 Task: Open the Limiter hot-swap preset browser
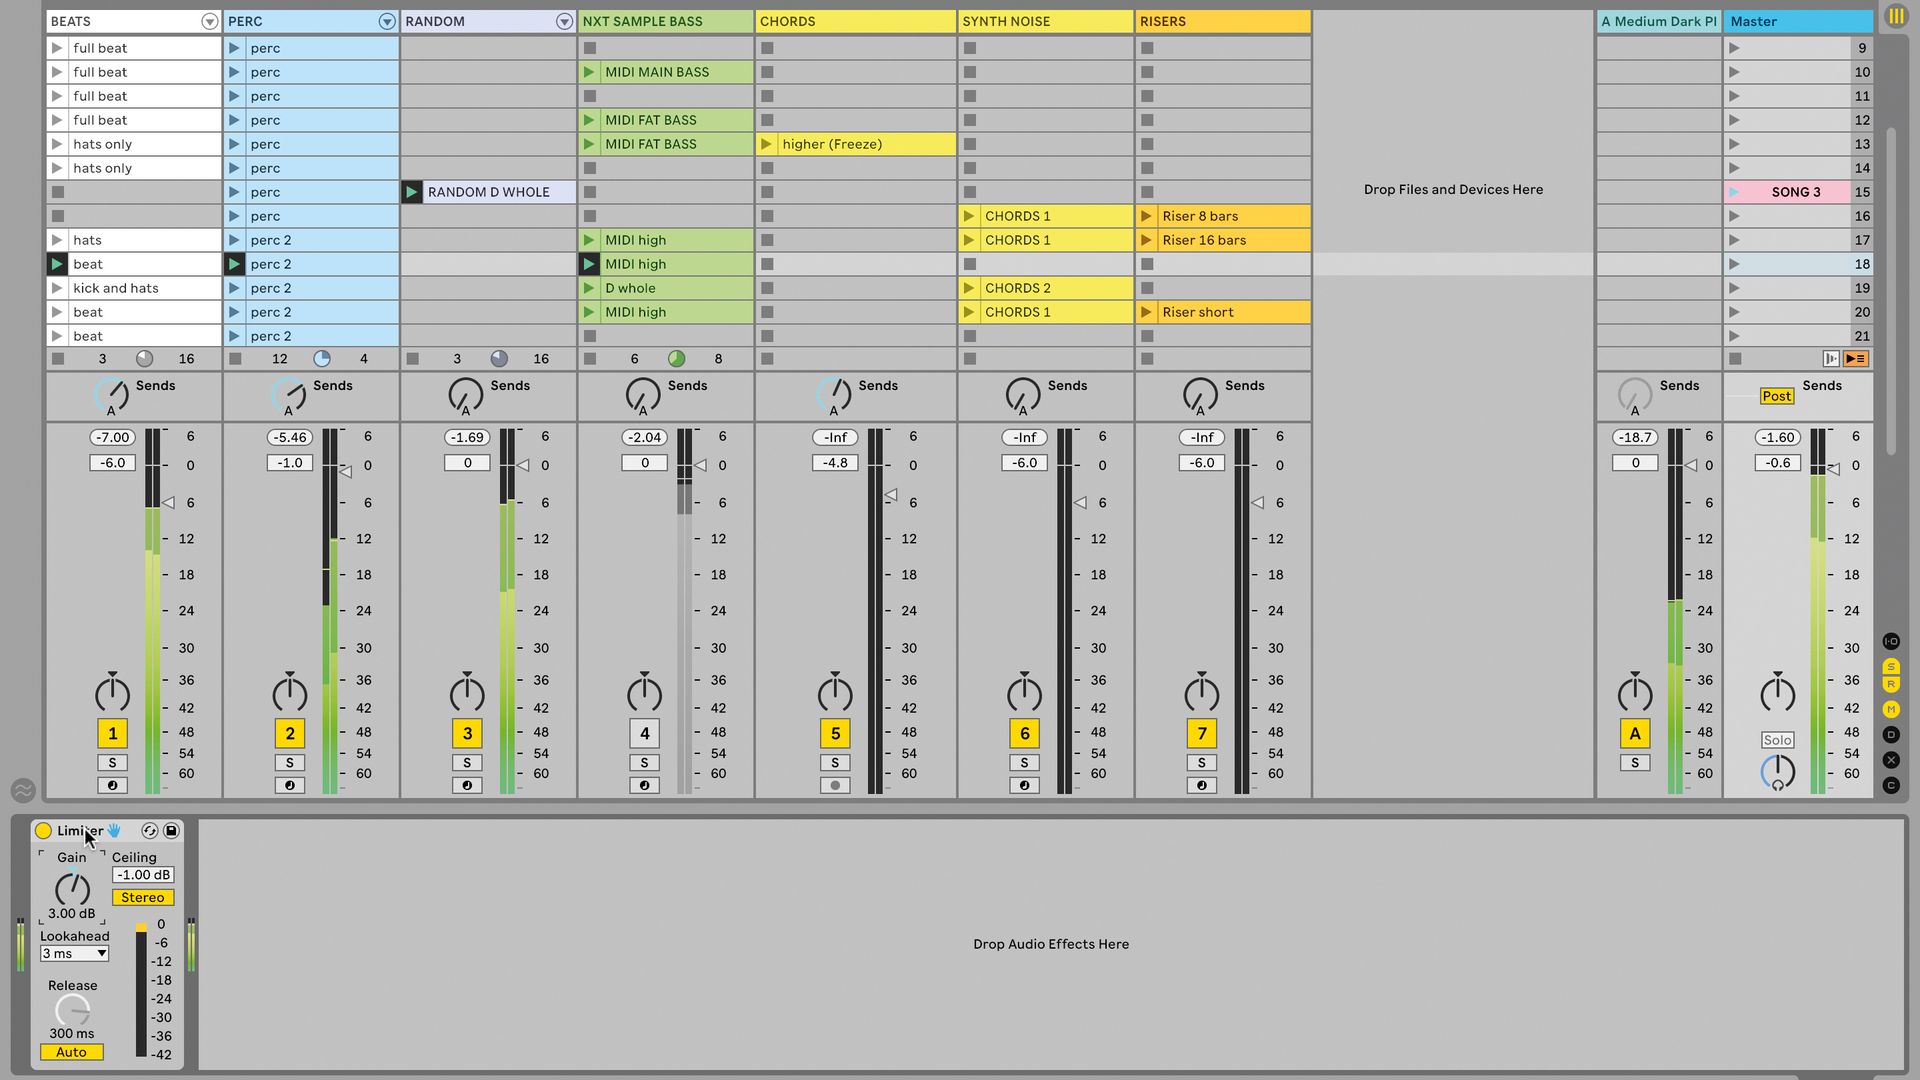tap(150, 830)
